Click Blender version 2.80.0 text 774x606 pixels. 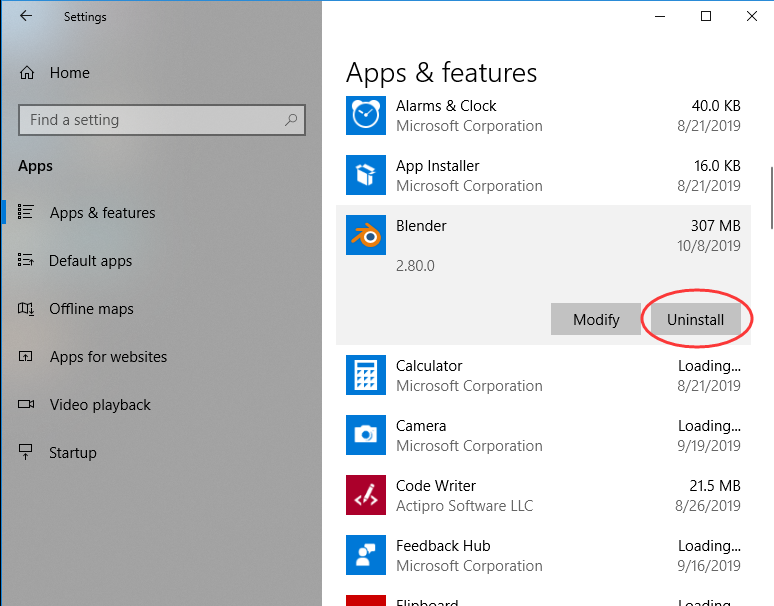(415, 266)
